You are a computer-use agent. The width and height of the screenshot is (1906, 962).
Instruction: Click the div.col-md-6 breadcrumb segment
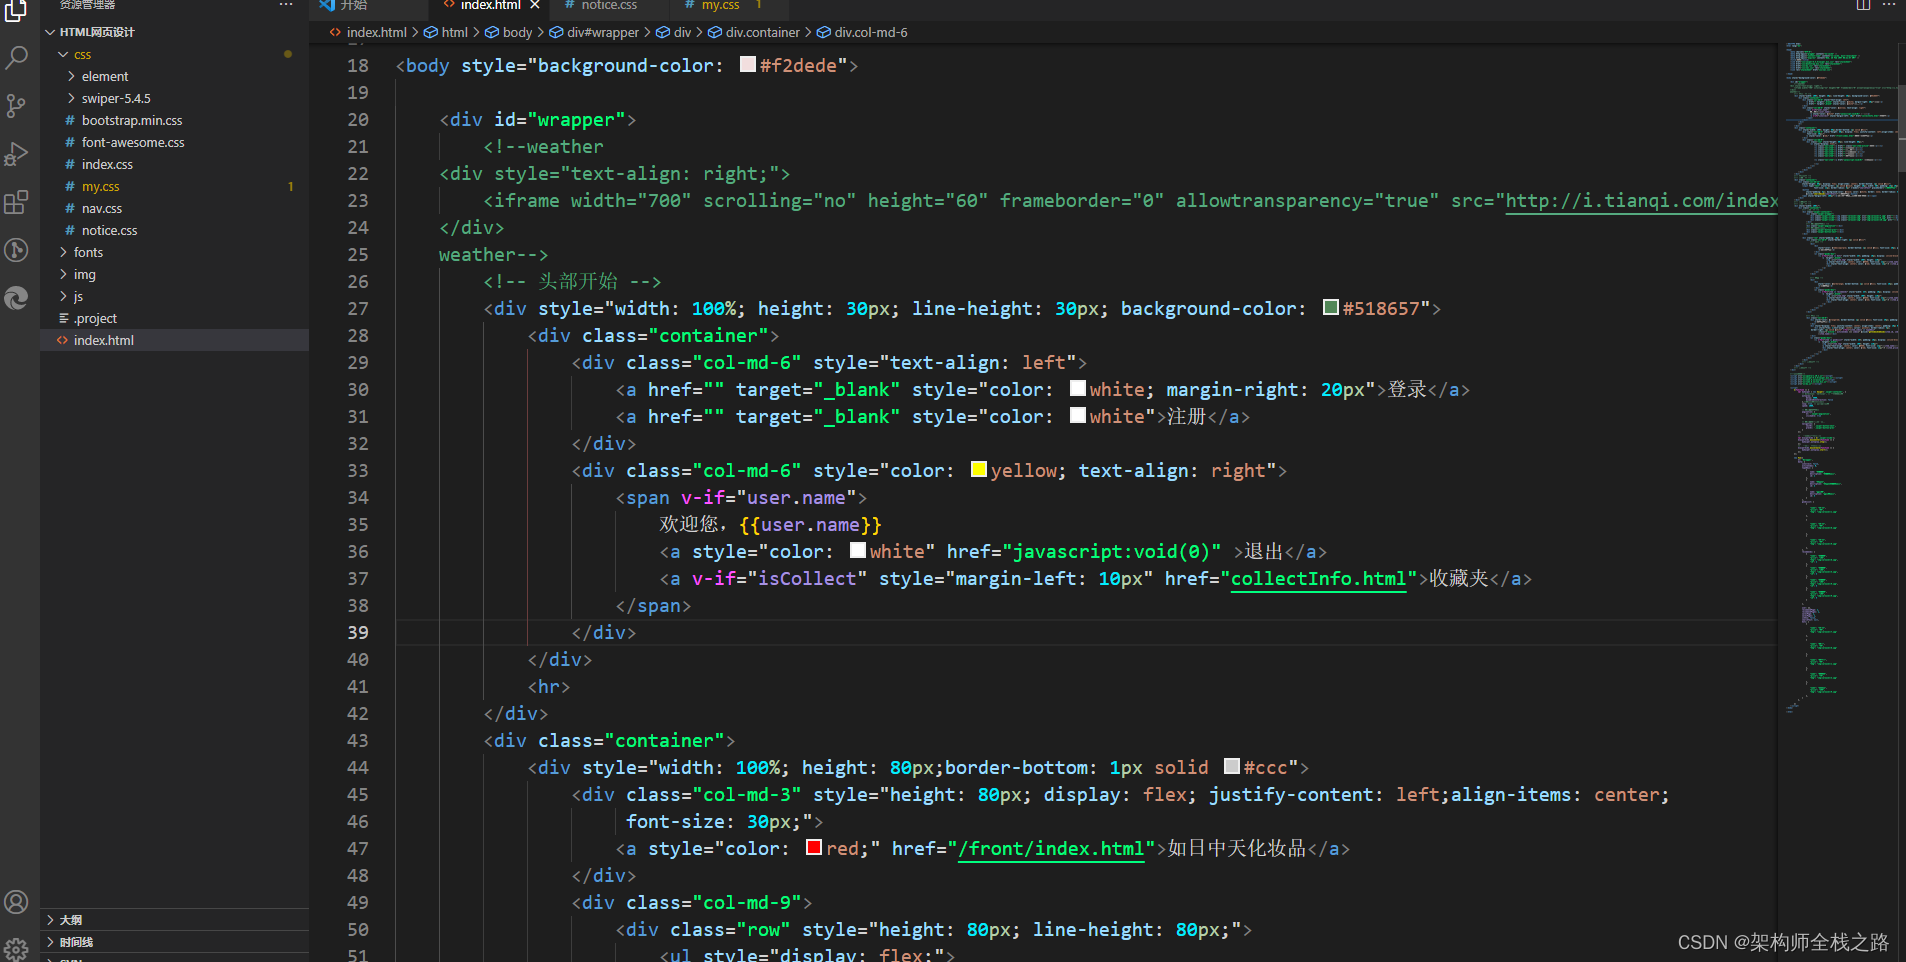click(x=871, y=32)
